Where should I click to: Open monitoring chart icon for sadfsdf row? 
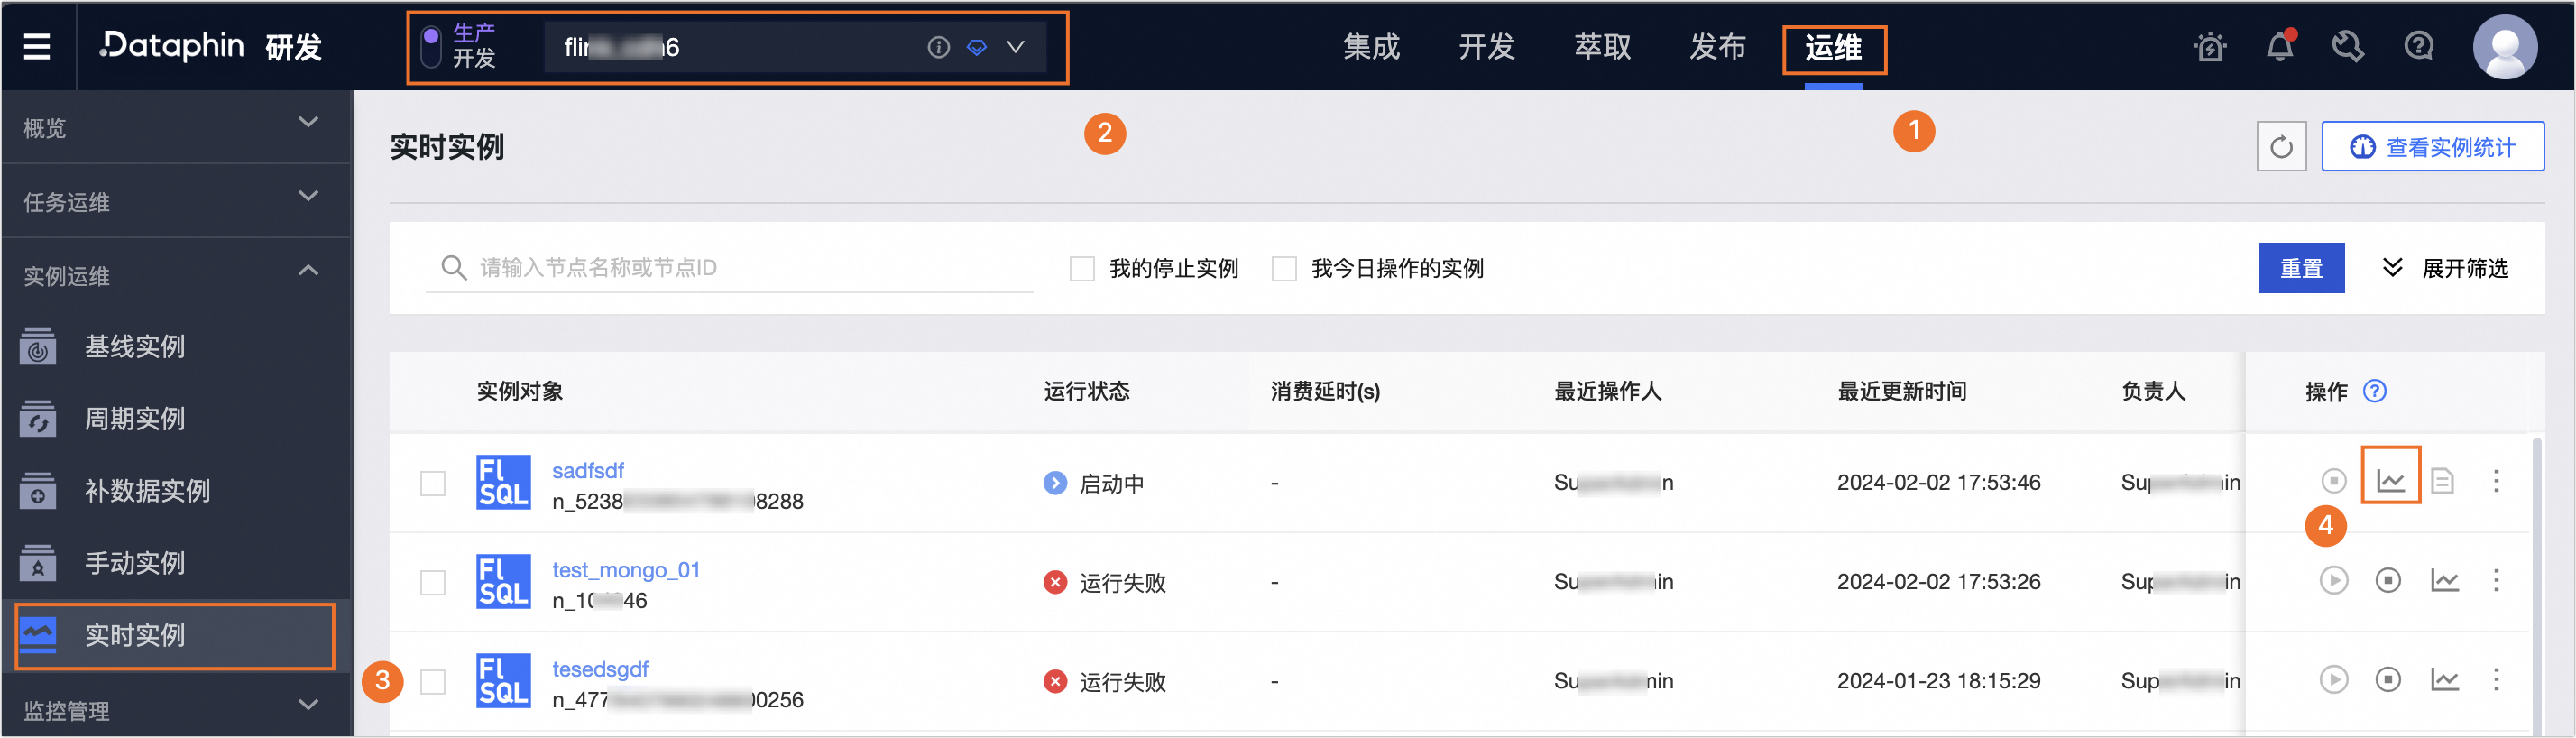point(2390,481)
